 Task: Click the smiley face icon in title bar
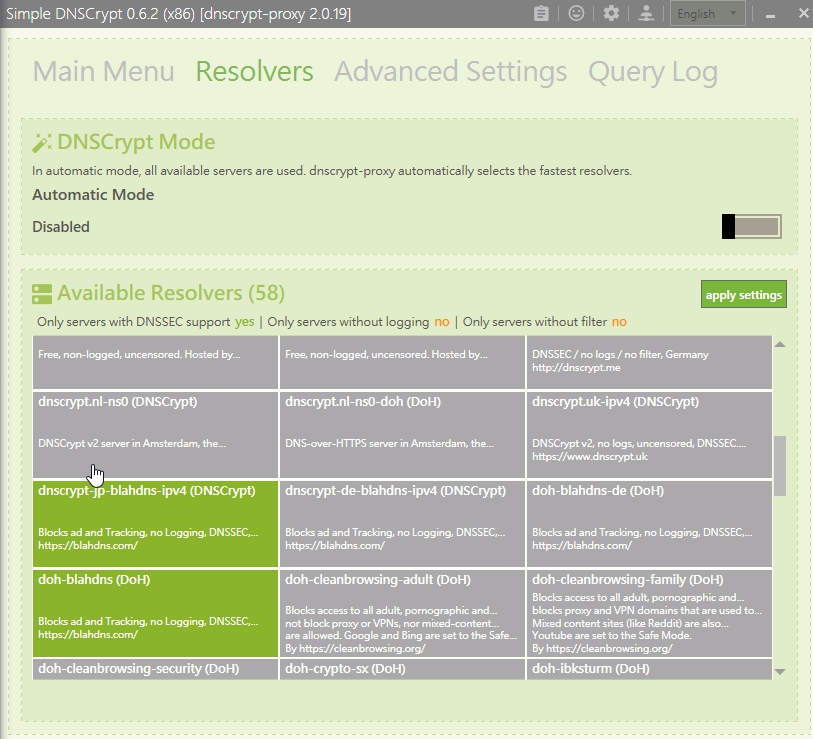click(x=576, y=14)
